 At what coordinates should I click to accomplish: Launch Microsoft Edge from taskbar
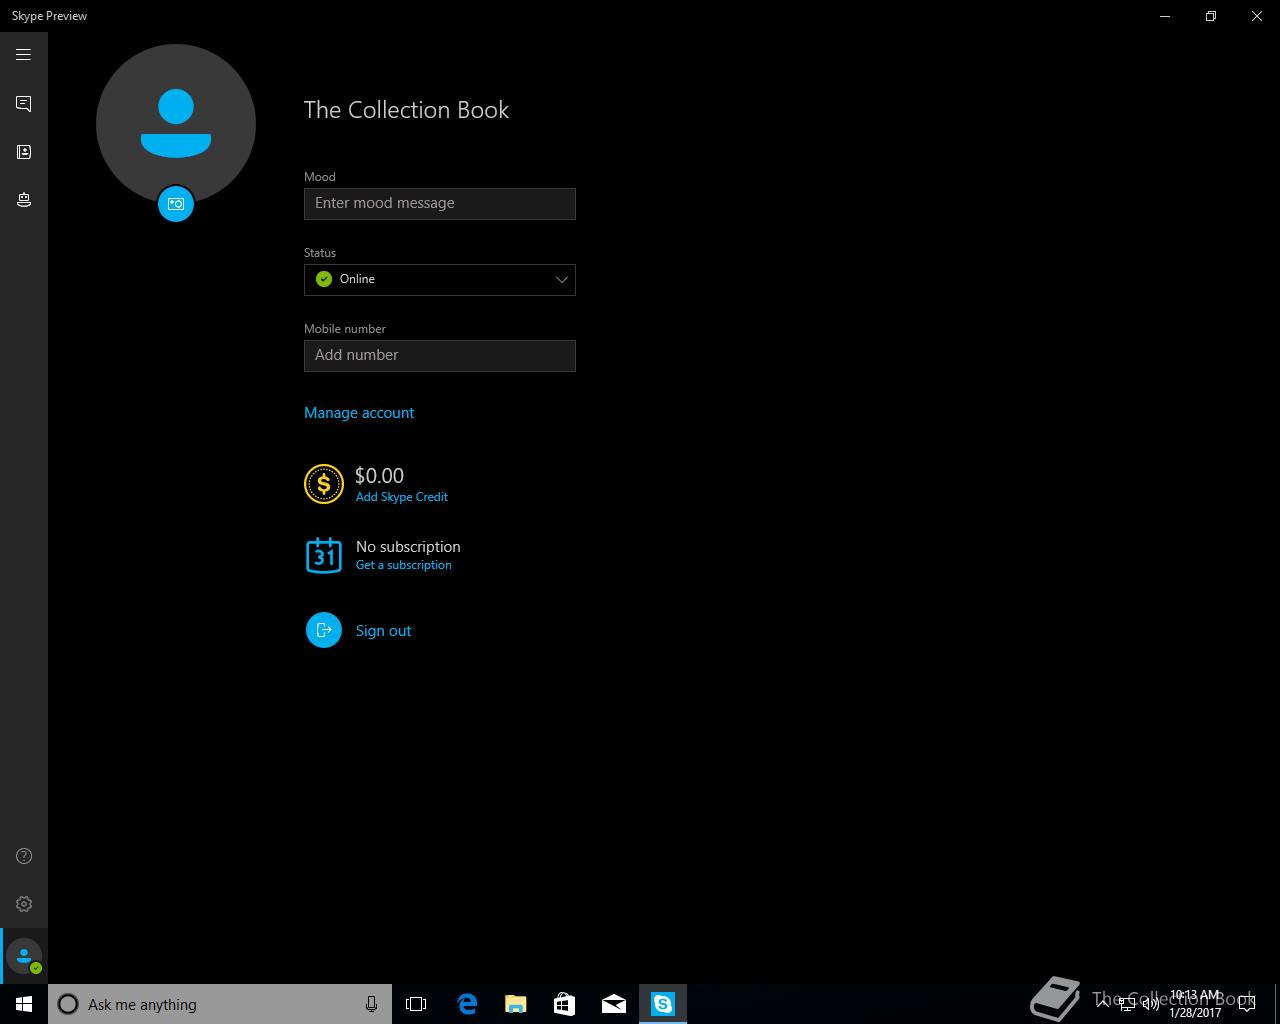466,1004
